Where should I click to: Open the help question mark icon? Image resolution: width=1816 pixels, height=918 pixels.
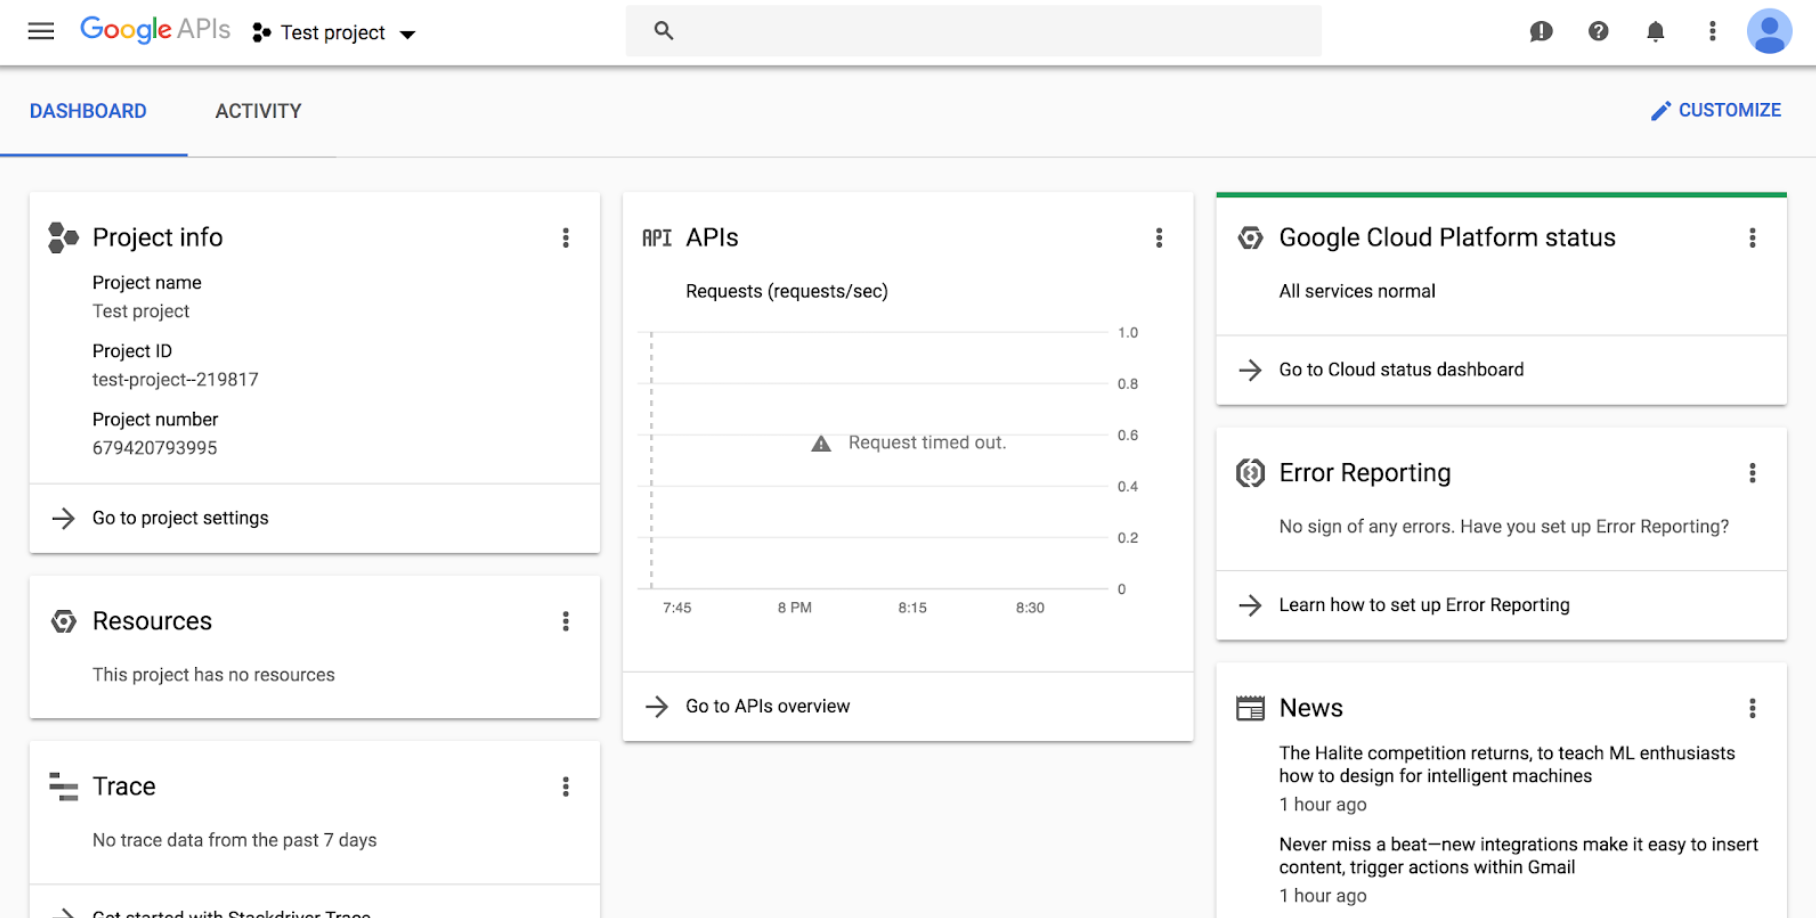1598,32
